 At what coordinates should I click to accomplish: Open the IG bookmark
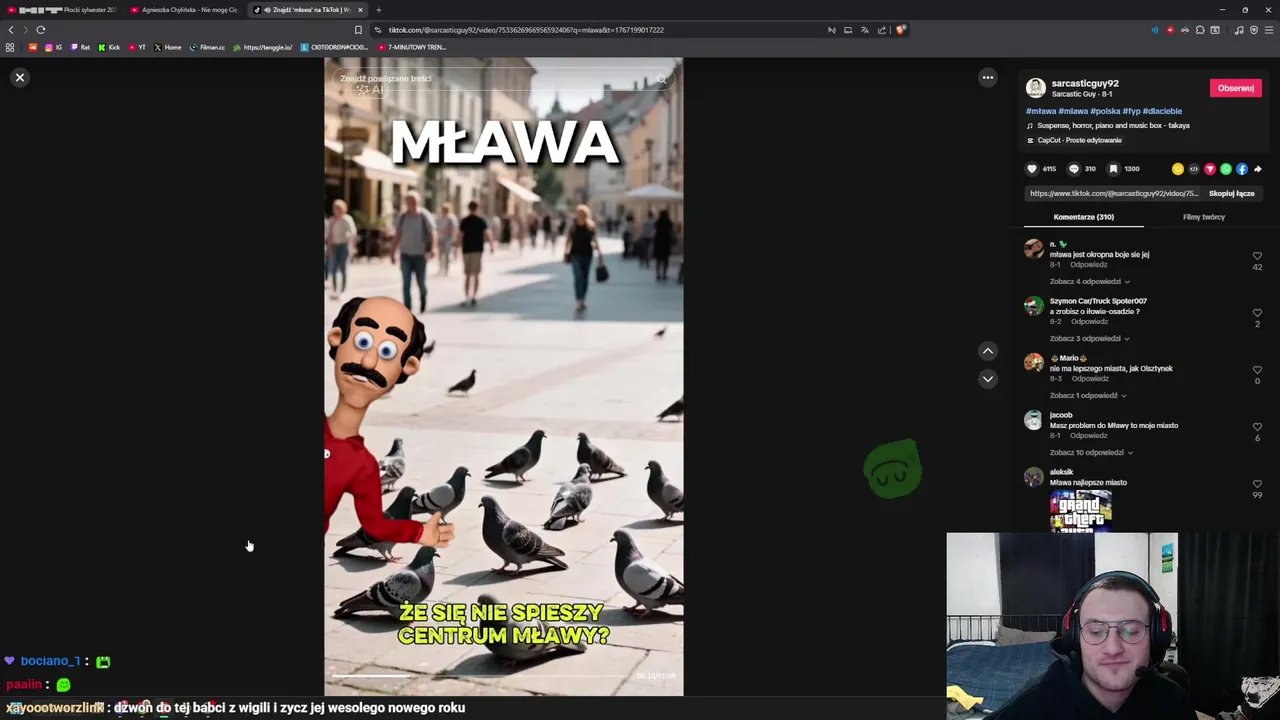coord(53,47)
